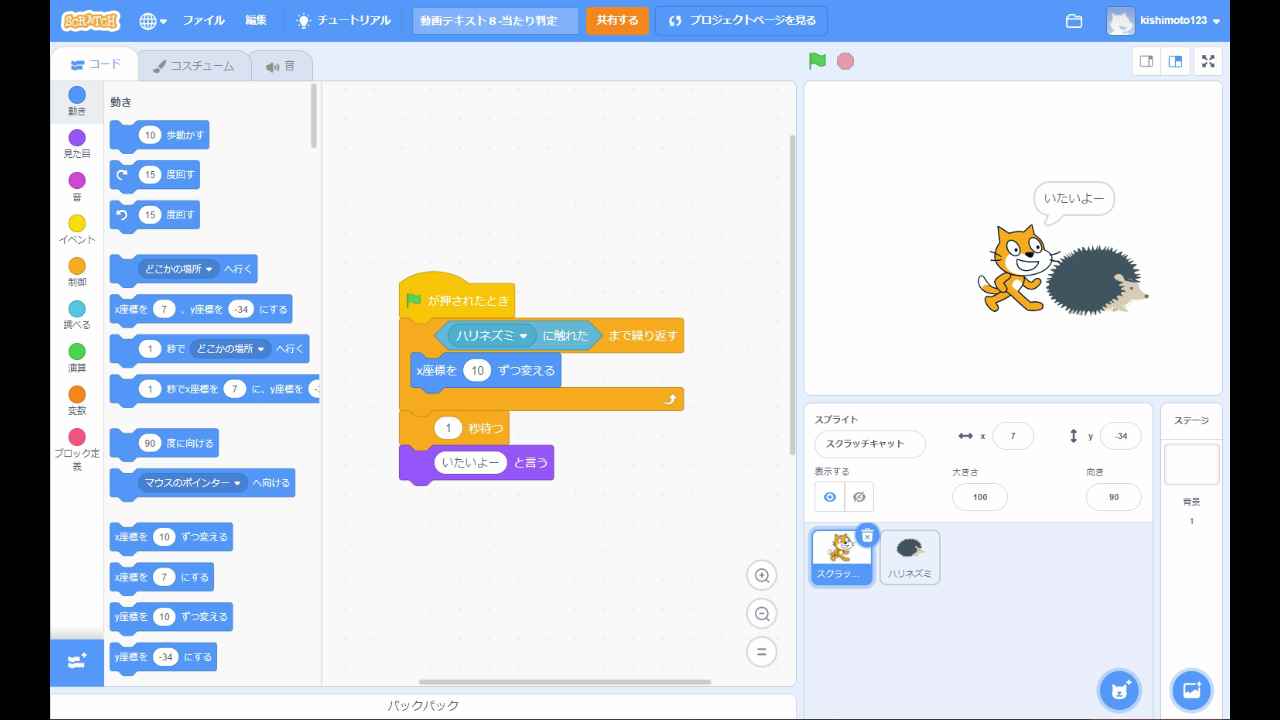1280x720 pixels.
Task: Show the sprite with eye icon
Action: 829,497
